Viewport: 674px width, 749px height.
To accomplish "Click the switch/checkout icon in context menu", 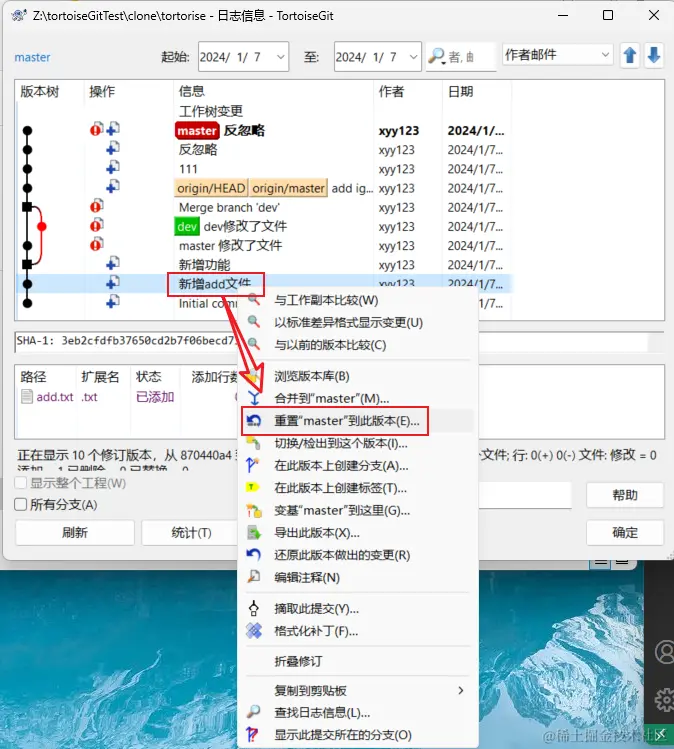I will click(x=253, y=443).
